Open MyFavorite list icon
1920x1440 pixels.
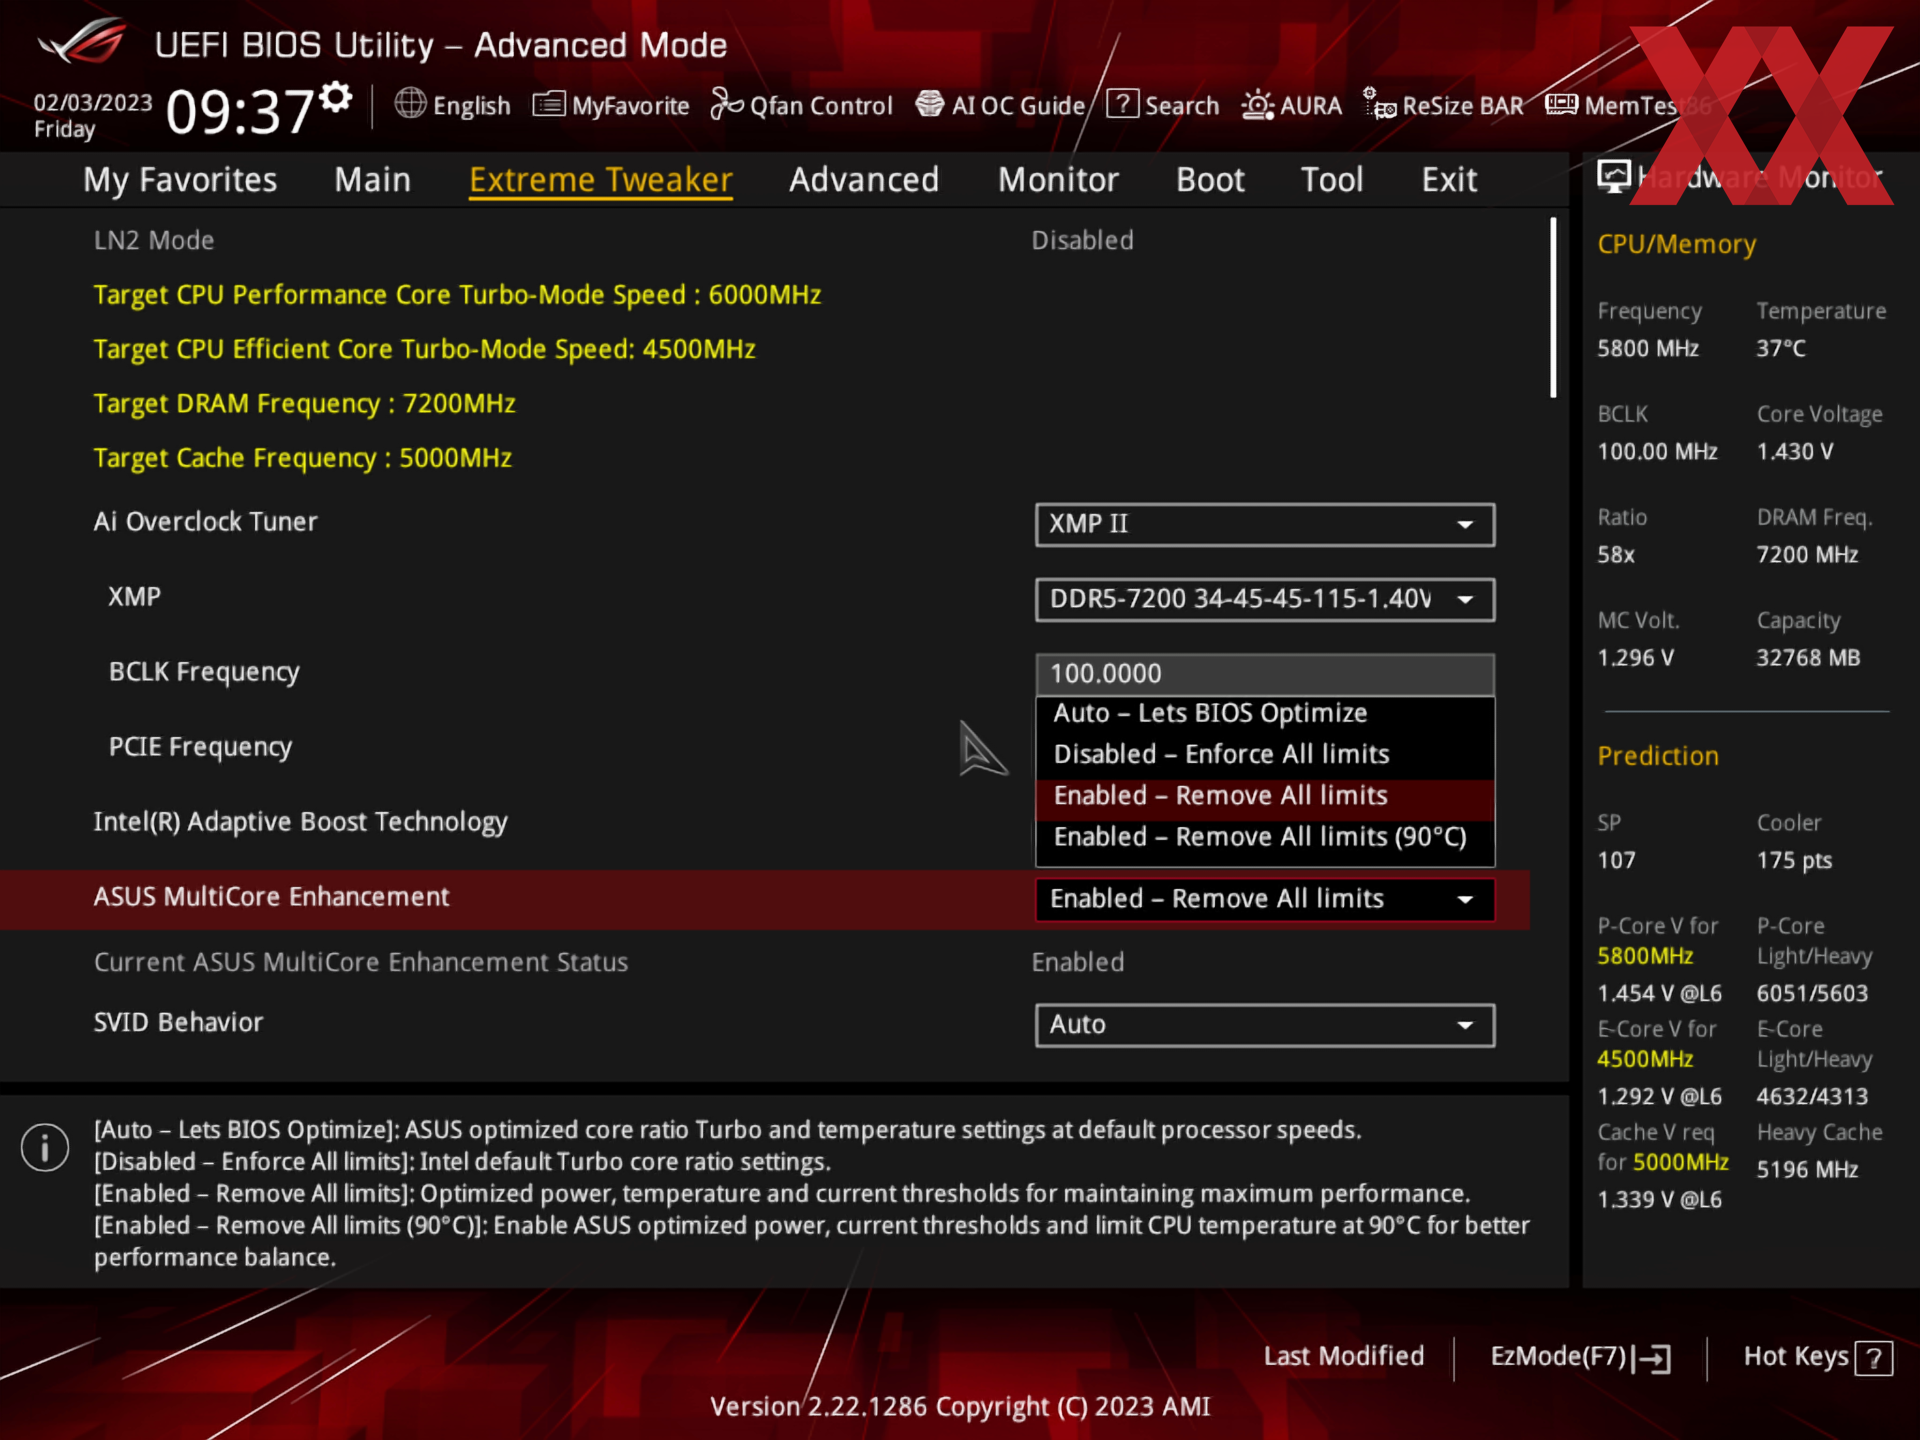(x=549, y=104)
